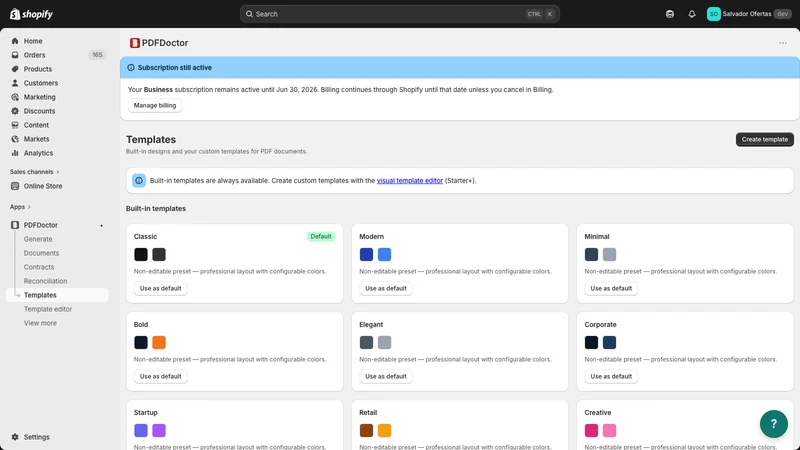
Task: Click the Settings gear icon
Action: point(15,437)
